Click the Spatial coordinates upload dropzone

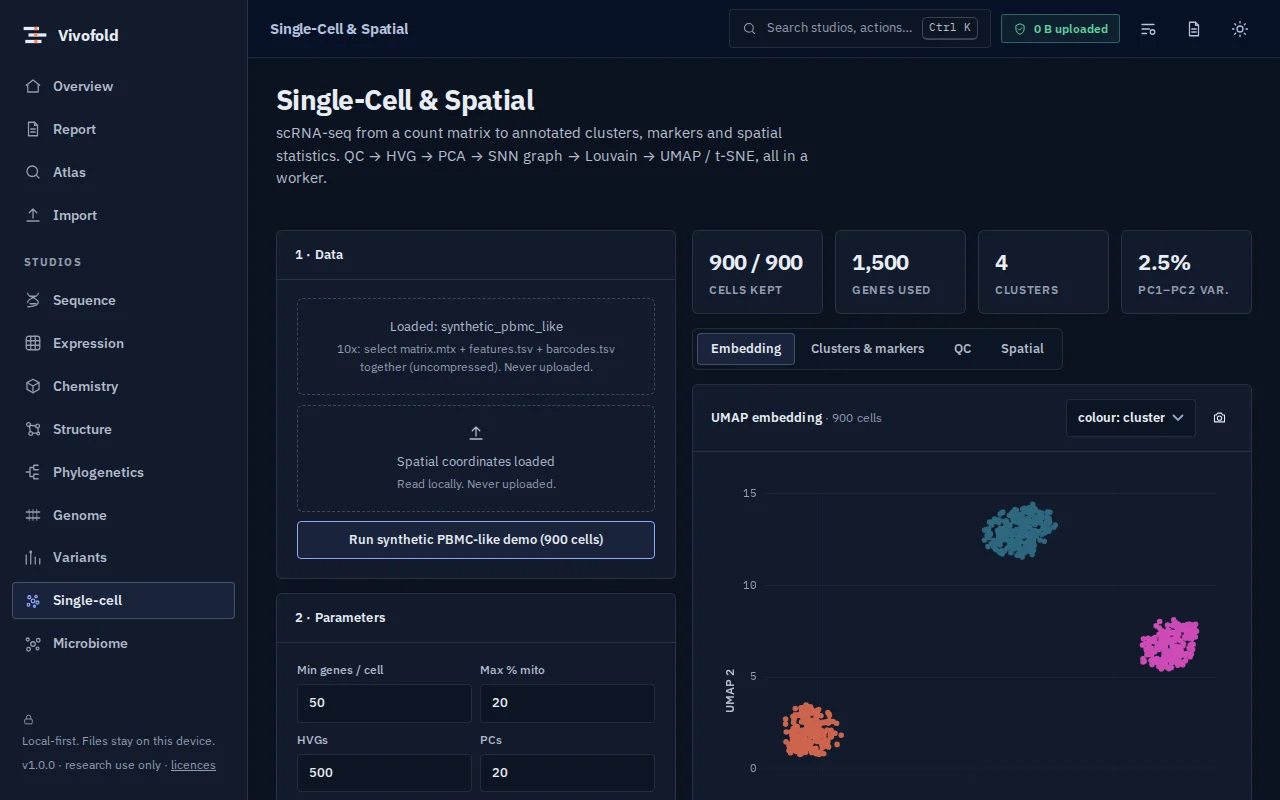476,459
